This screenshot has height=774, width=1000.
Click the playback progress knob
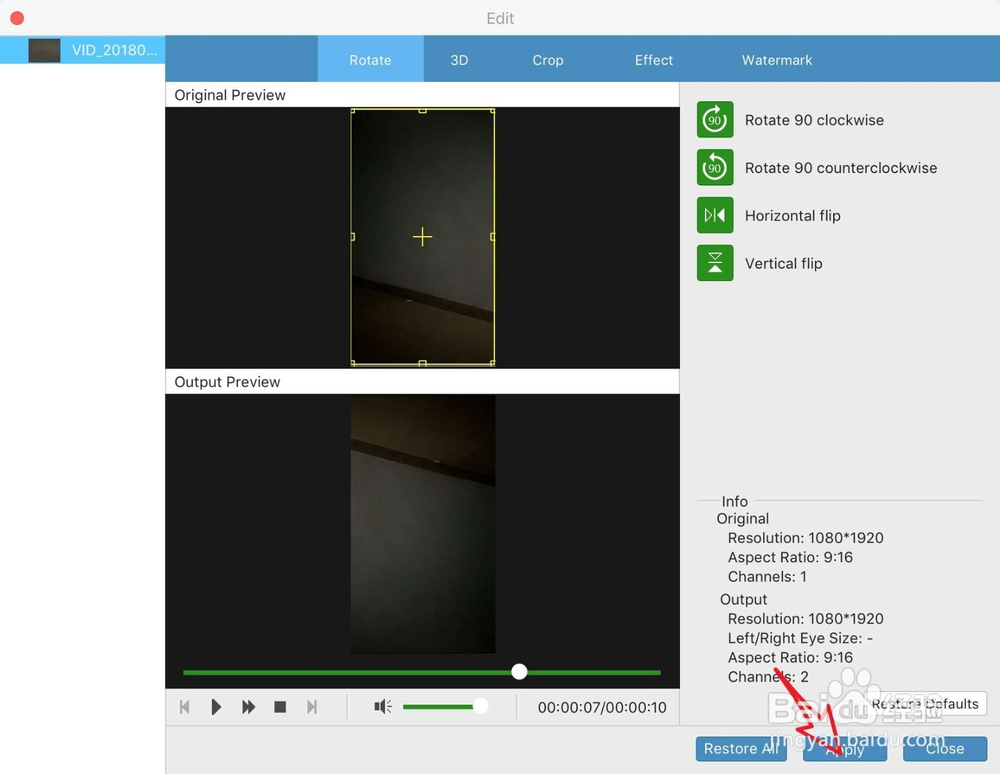pyautogui.click(x=519, y=671)
